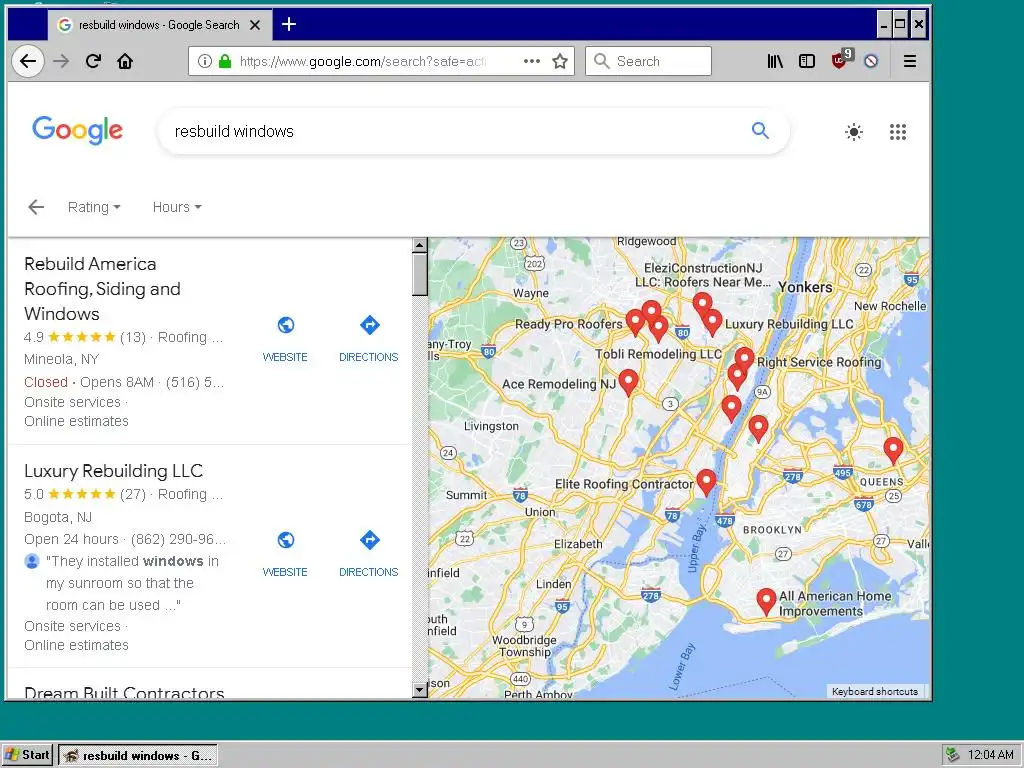Viewport: 1024px width, 768px height.
Task: Open a new tab with the plus icon
Action: click(289, 25)
